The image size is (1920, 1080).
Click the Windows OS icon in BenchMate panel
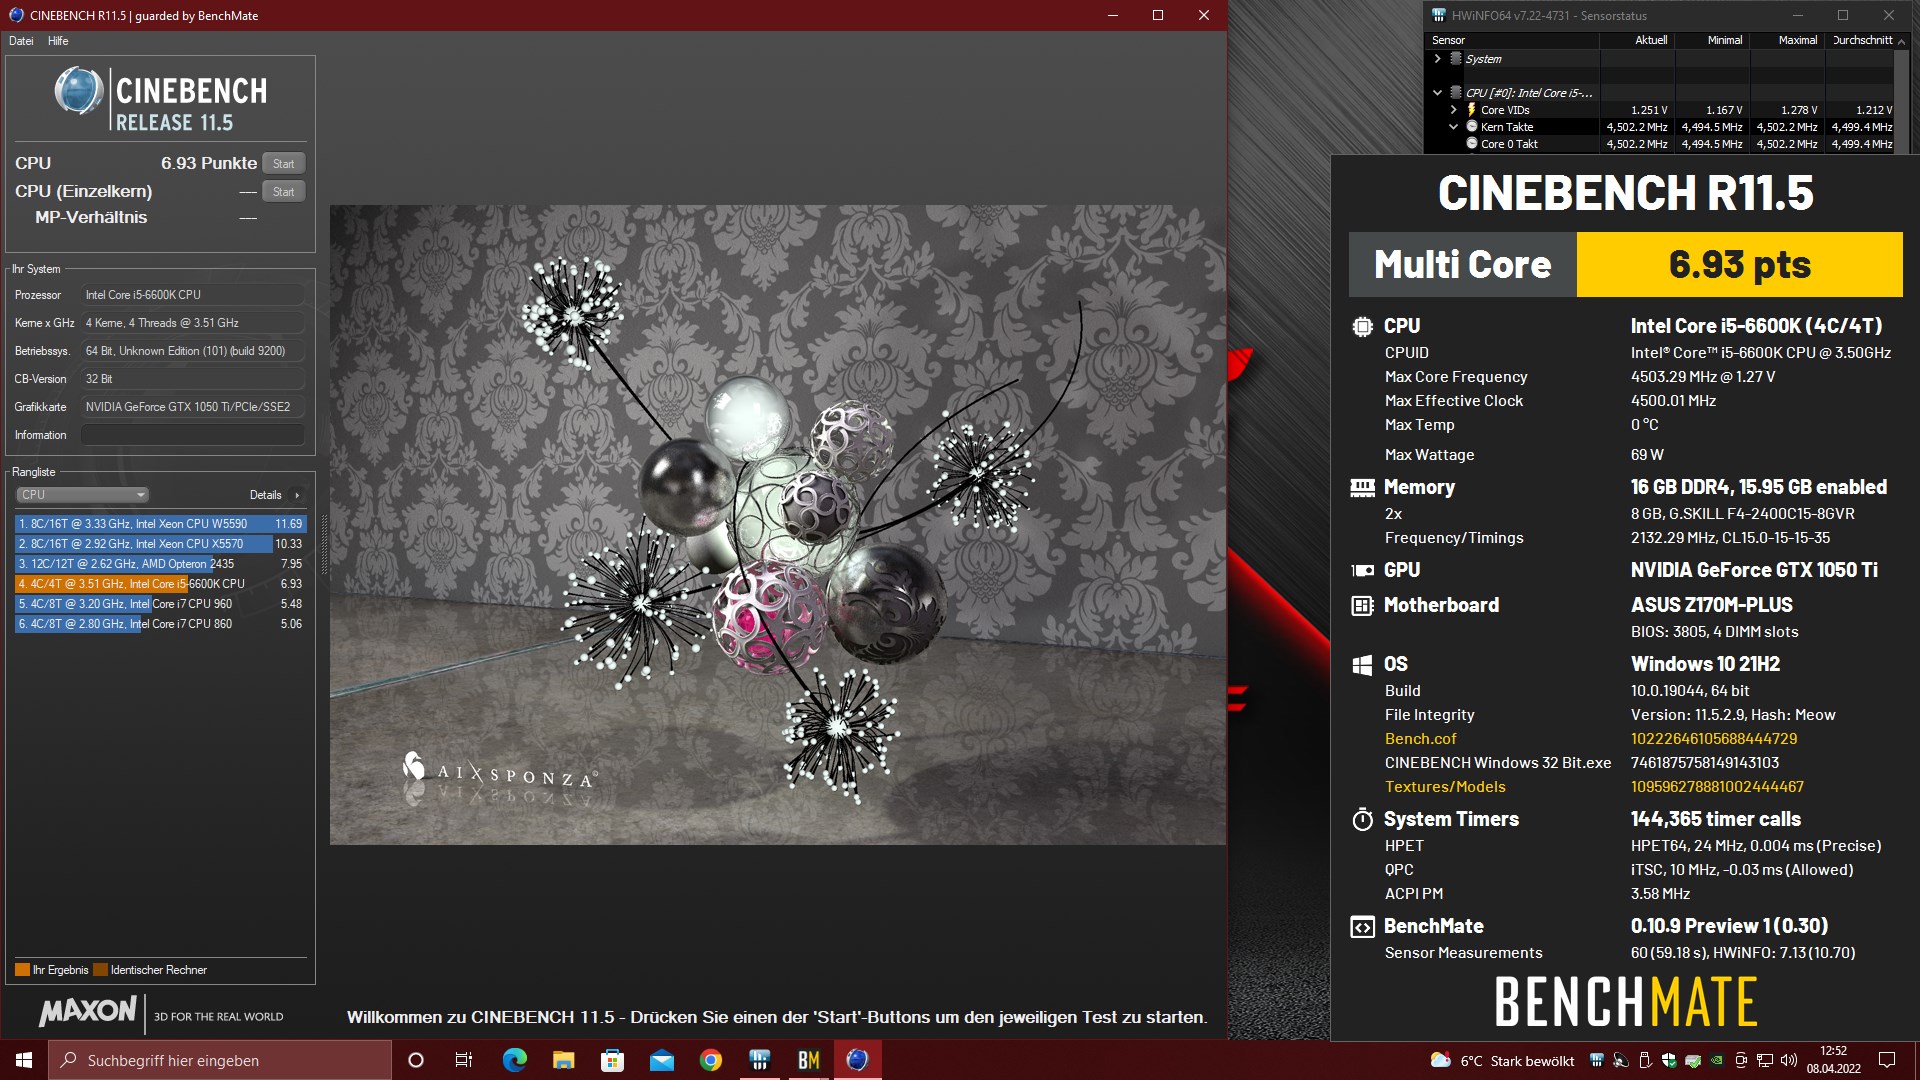1362,665
